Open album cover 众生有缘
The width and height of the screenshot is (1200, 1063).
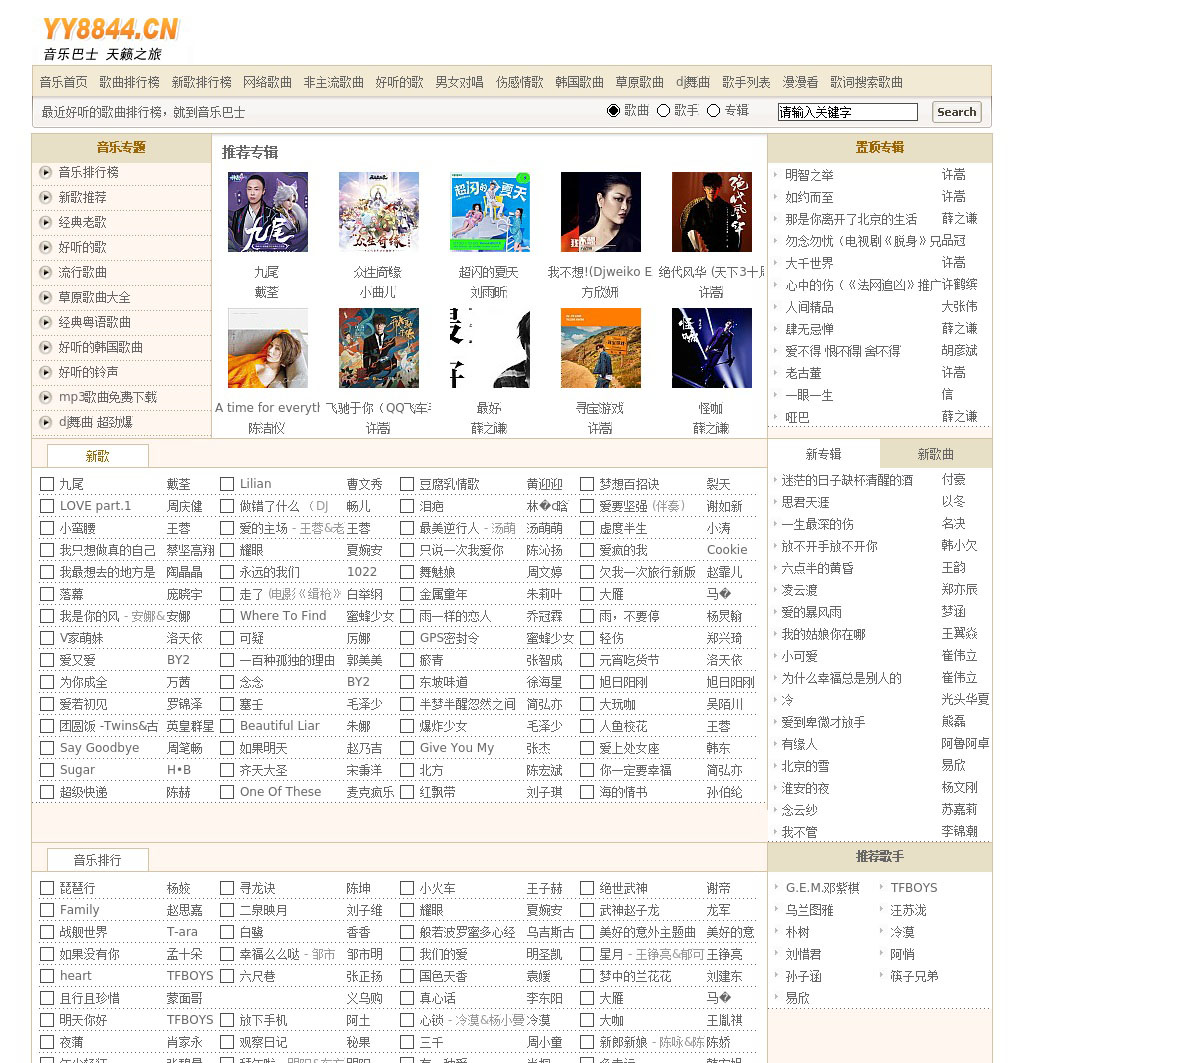click(378, 212)
